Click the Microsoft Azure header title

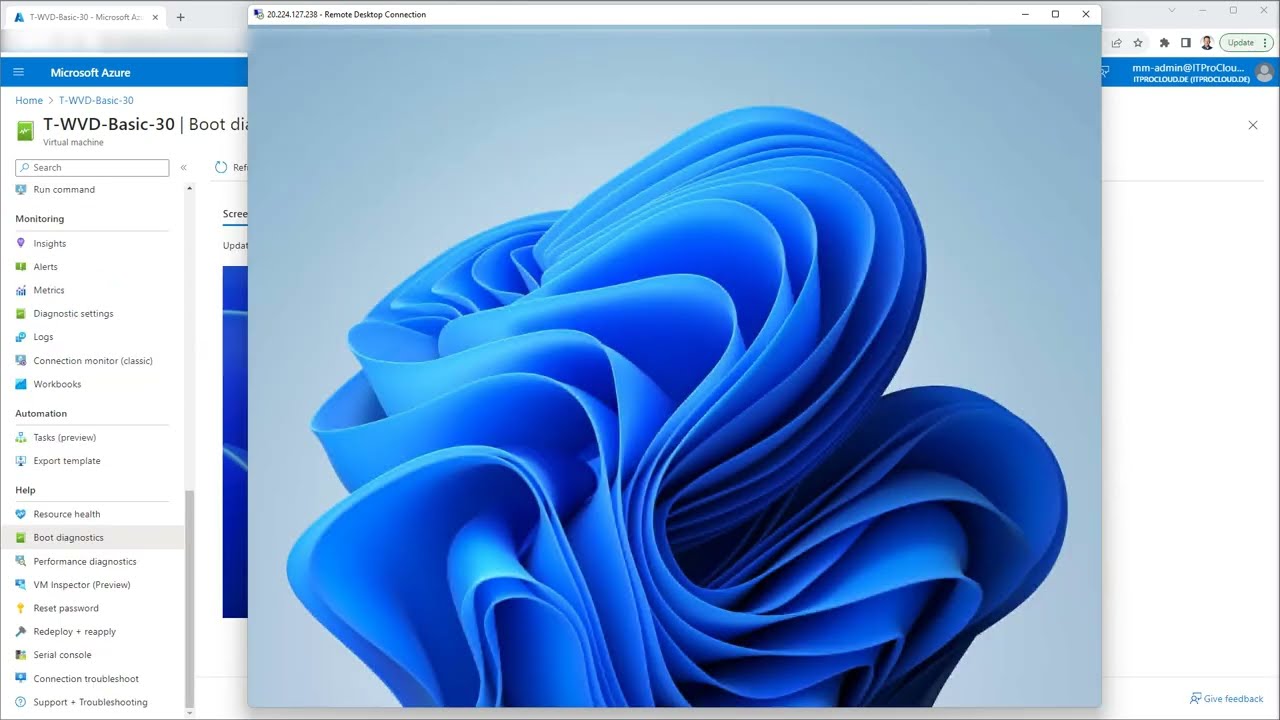coord(90,72)
